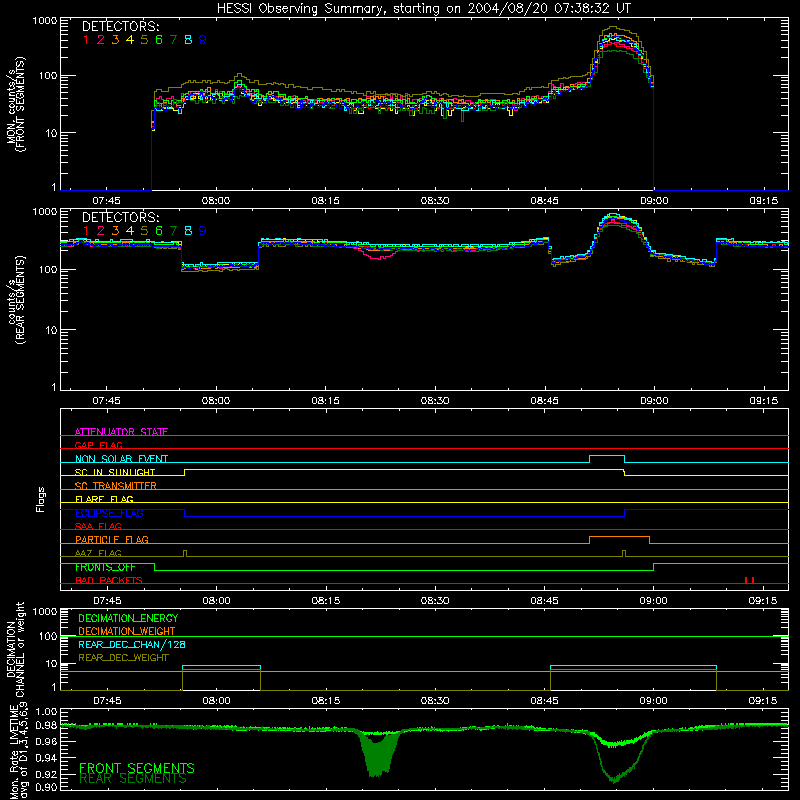Screen dimensions: 800x800
Task: Select the SAA_FLAG label
Action: tap(98, 526)
